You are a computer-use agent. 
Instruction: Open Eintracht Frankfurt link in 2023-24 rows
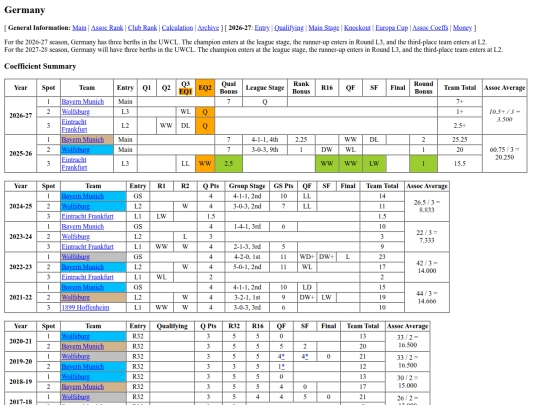point(87,247)
